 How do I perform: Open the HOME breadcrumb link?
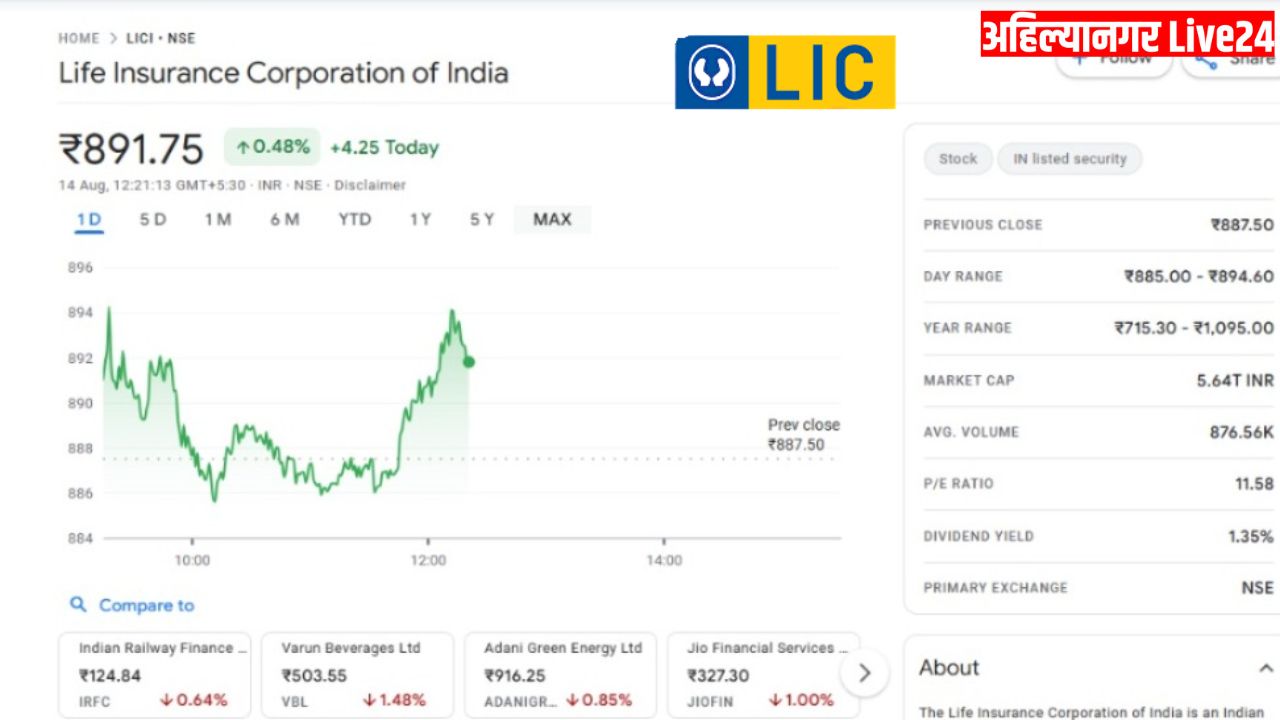79,38
